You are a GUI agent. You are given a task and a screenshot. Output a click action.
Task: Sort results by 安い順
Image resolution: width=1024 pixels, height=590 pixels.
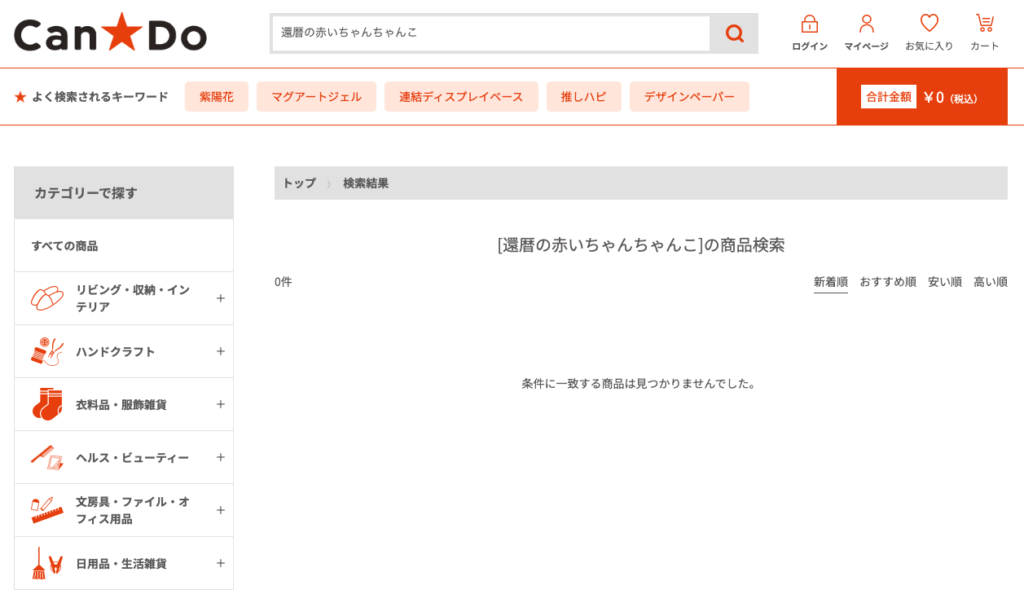[944, 282]
